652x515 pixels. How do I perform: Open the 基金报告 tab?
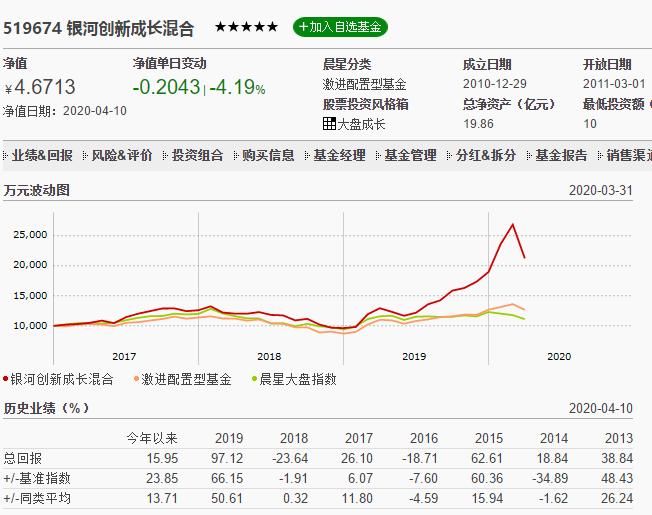pos(561,155)
